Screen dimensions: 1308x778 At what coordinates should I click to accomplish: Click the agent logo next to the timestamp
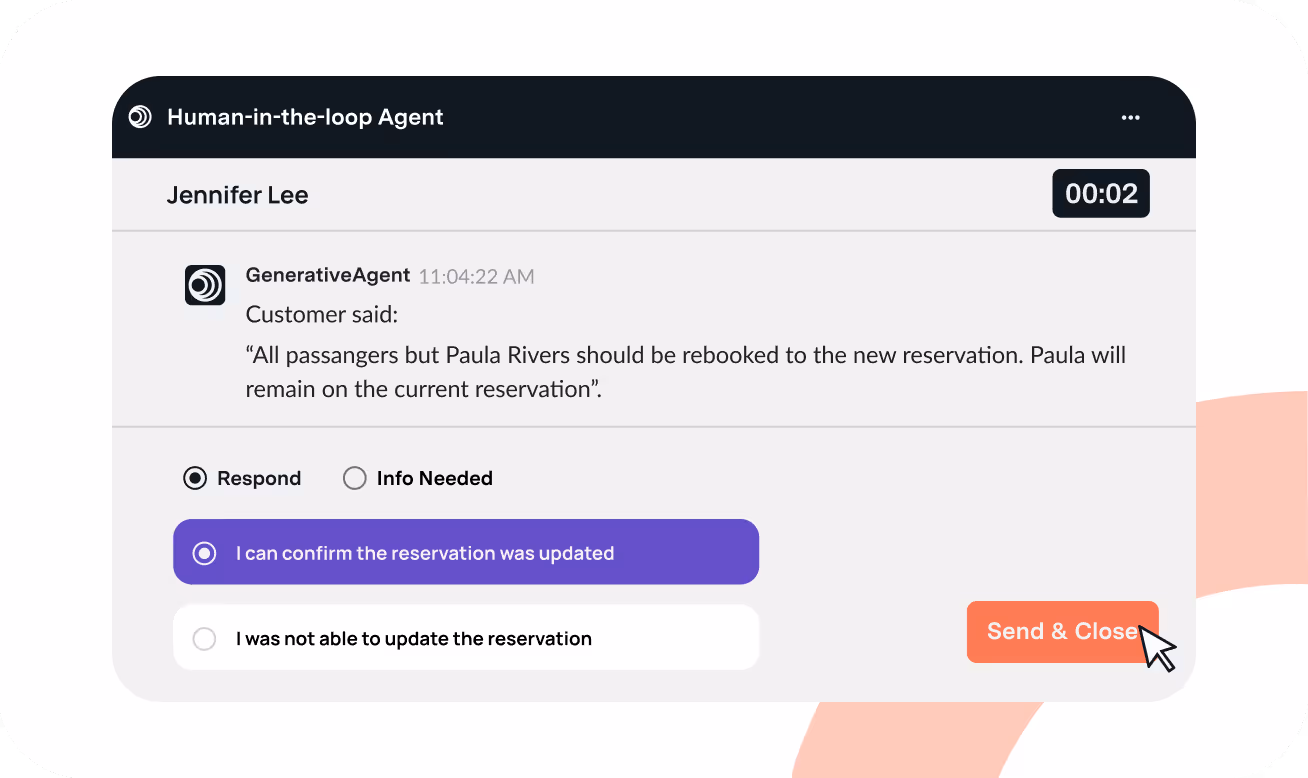click(x=205, y=286)
